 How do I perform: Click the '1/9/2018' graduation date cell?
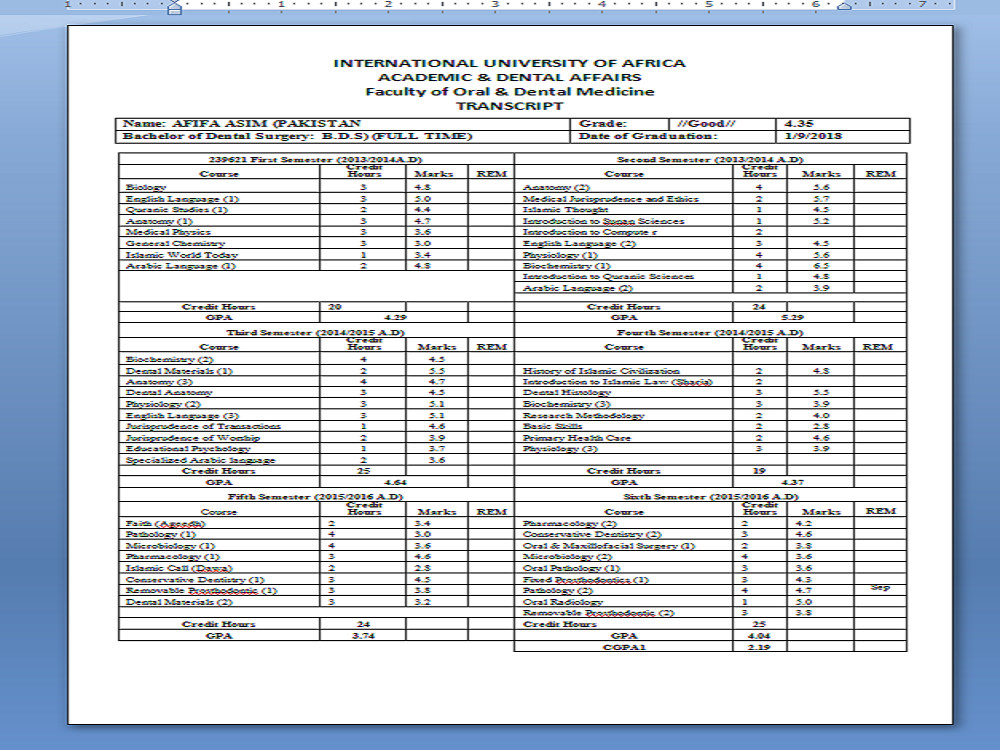coord(842,136)
